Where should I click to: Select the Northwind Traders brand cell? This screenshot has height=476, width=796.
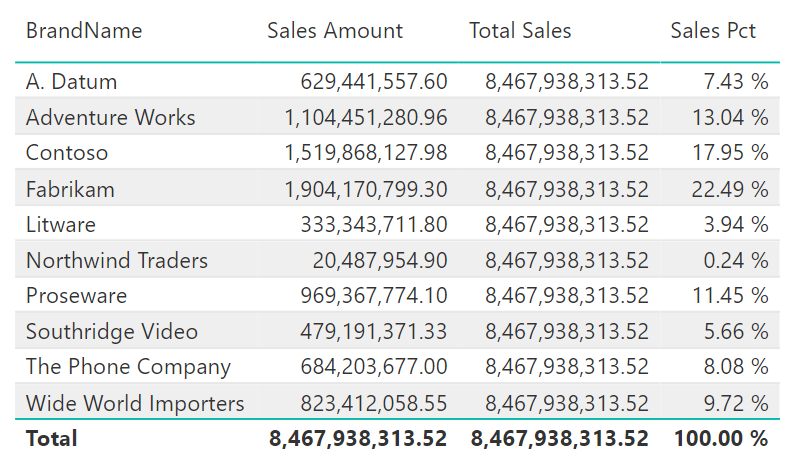coord(117,261)
